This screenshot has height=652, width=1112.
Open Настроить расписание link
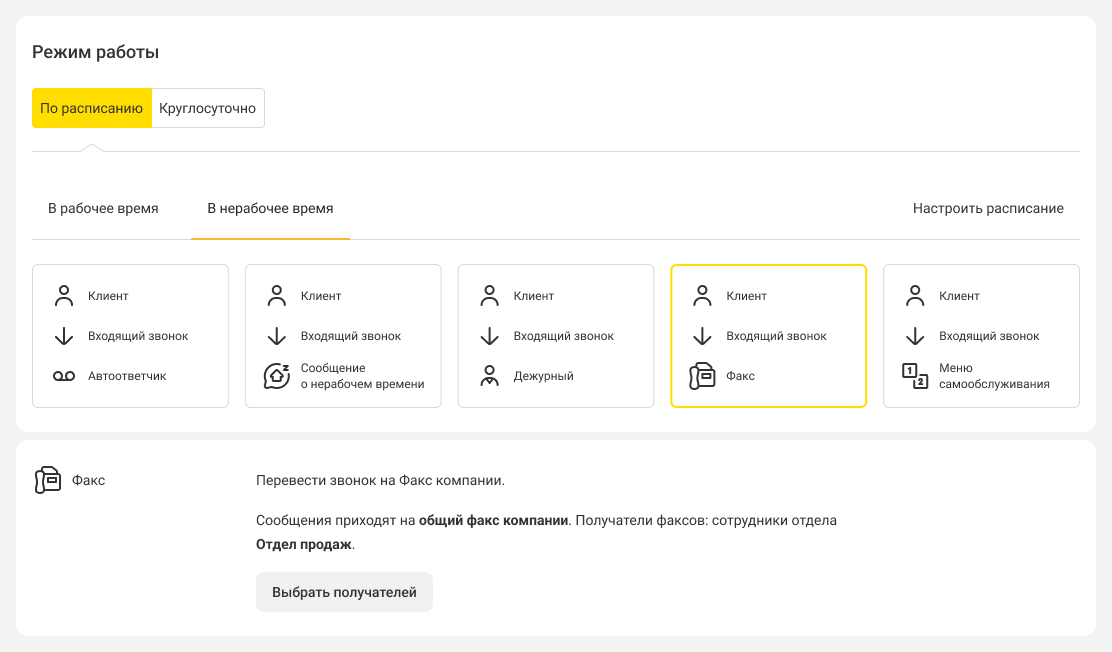tap(988, 209)
